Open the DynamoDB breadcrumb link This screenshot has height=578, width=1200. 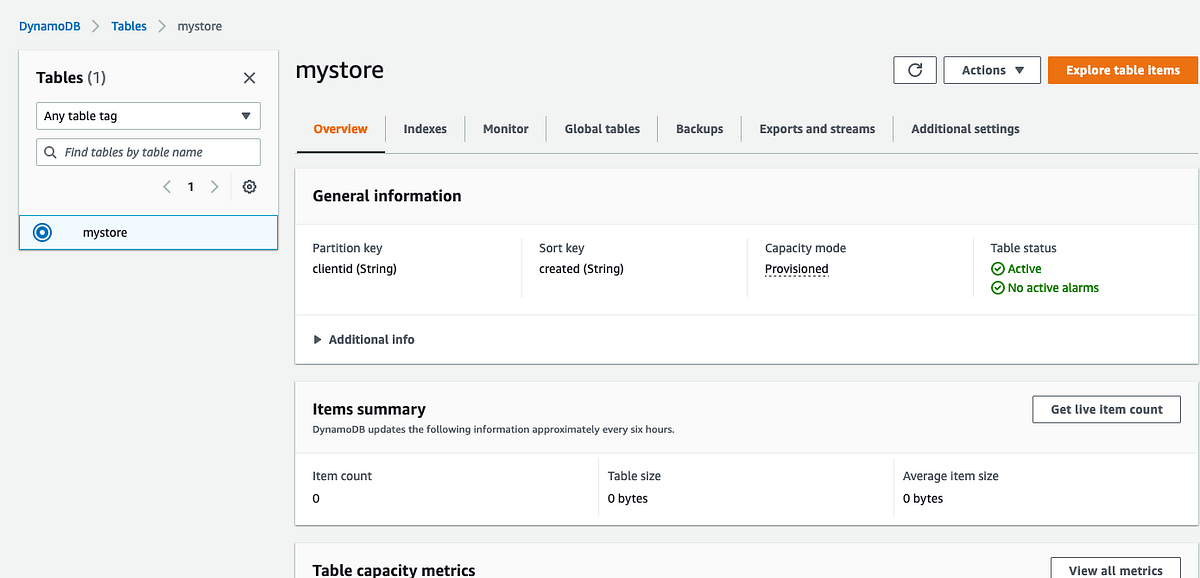pos(48,25)
